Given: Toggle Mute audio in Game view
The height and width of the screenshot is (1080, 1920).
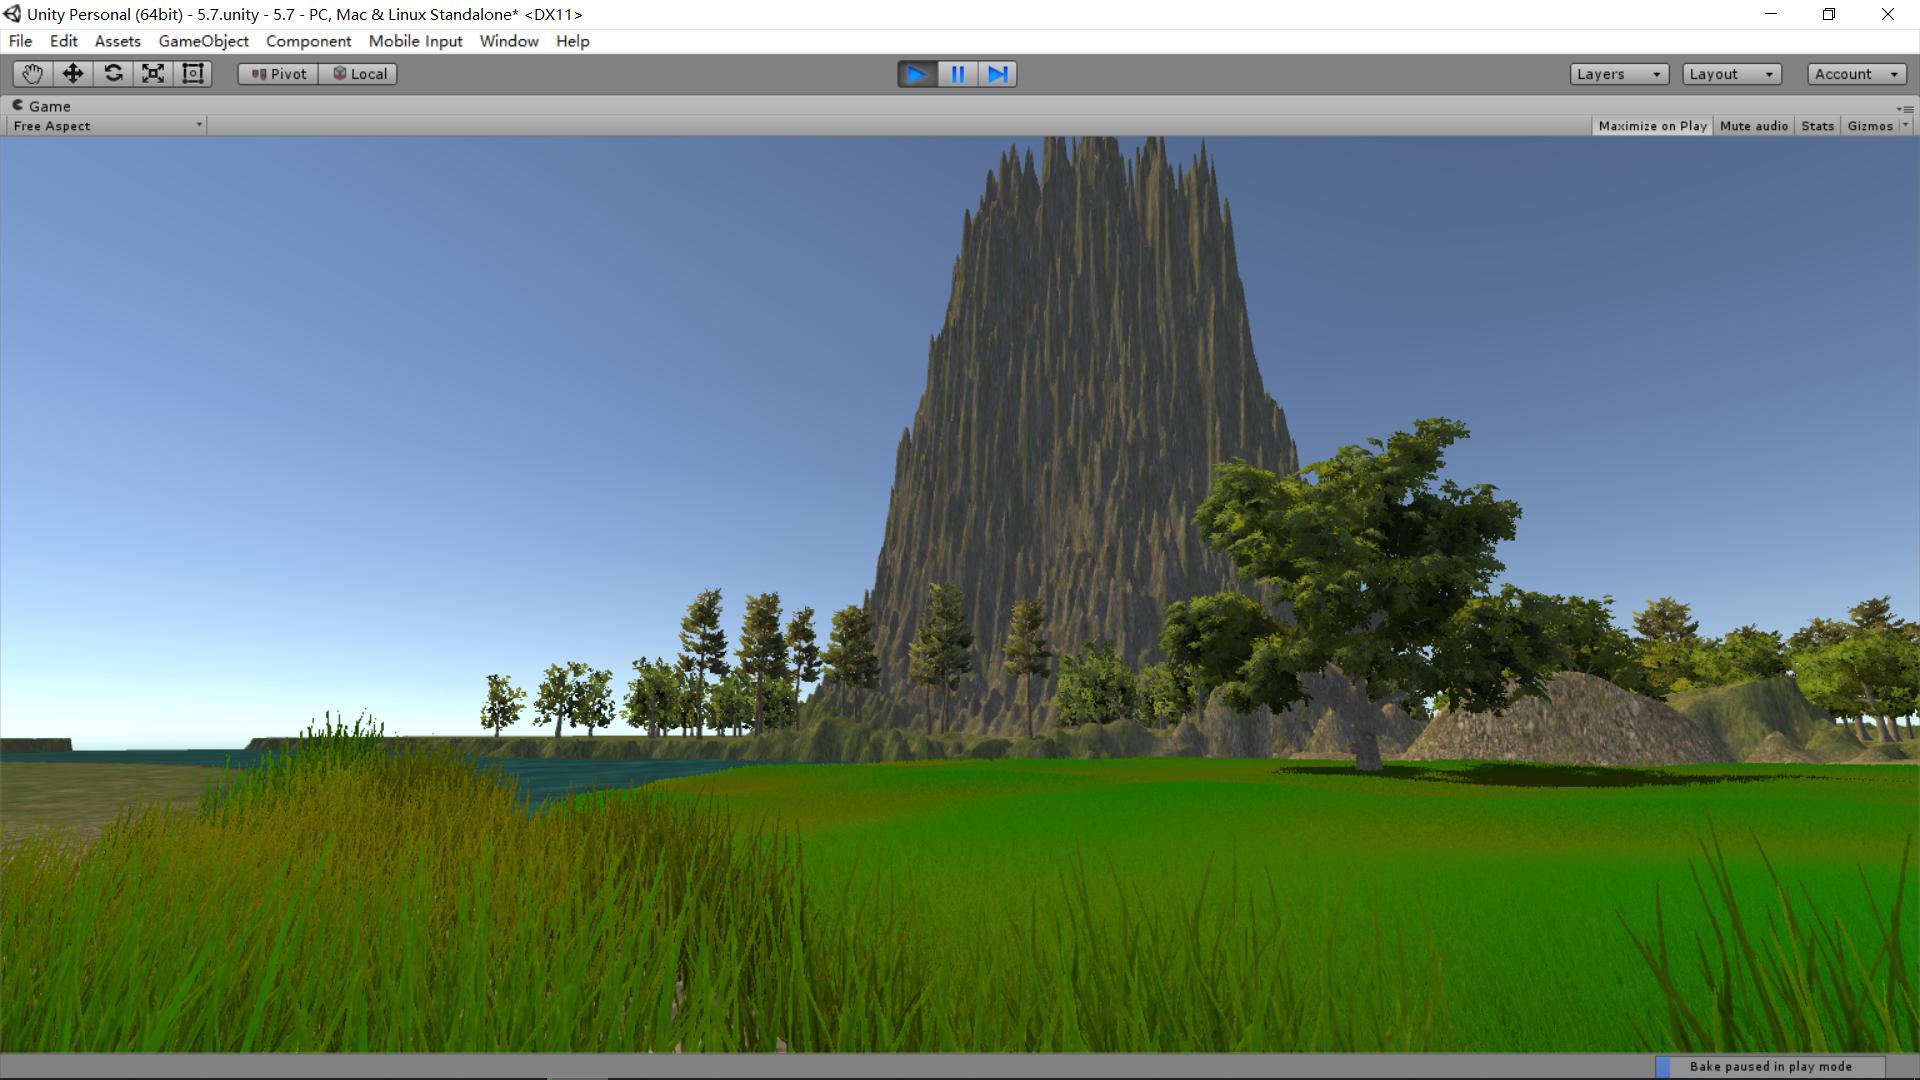Looking at the screenshot, I should coord(1753,126).
